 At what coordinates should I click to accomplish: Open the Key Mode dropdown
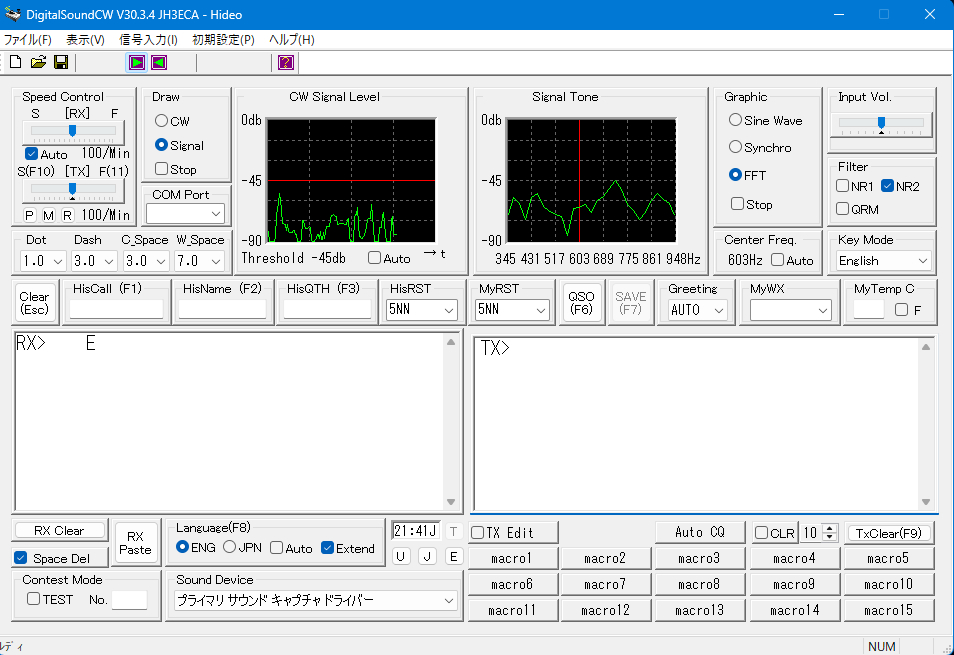coord(883,261)
